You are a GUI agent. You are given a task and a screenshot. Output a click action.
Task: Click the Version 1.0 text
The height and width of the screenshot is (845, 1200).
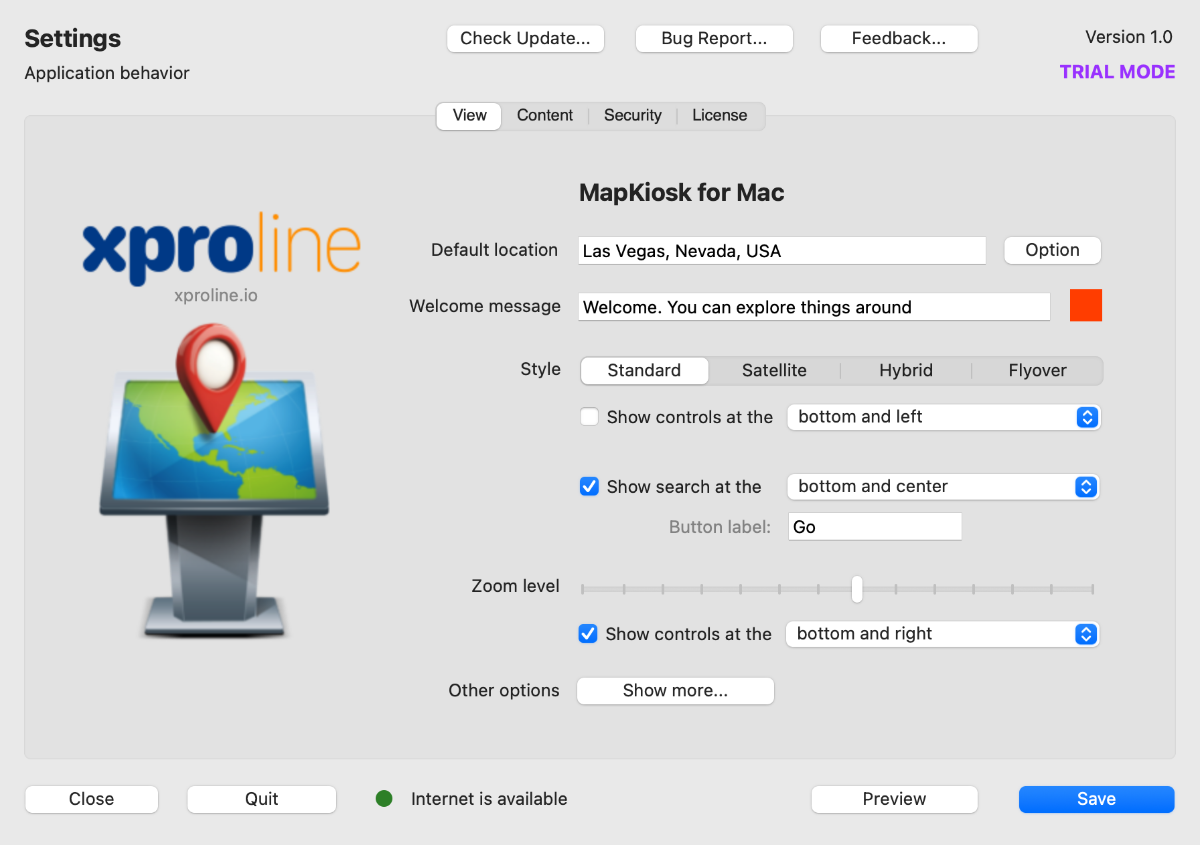click(x=1129, y=37)
